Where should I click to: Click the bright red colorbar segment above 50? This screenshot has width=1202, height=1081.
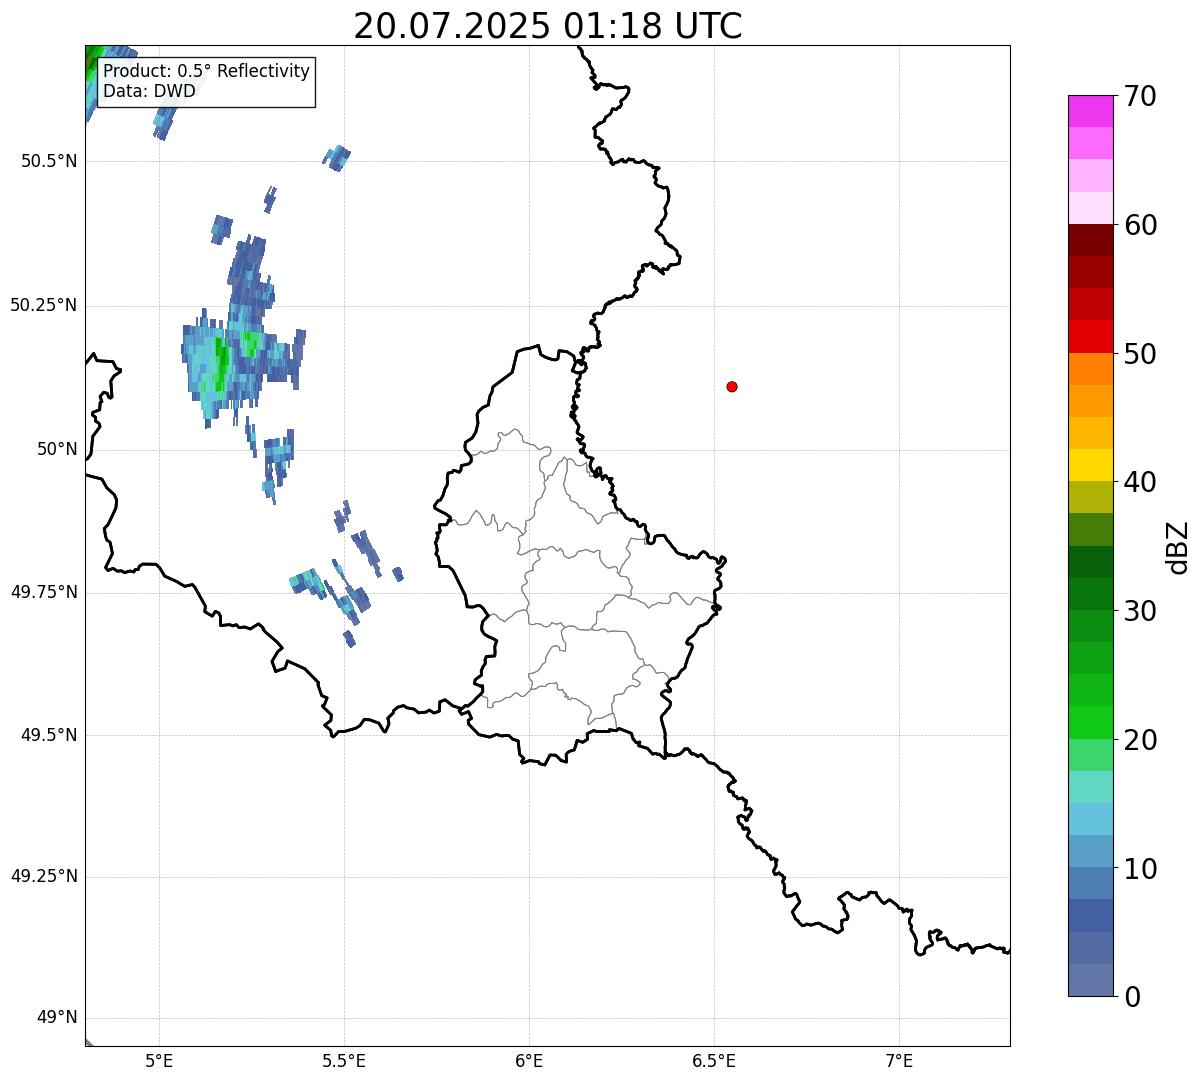(1090, 336)
